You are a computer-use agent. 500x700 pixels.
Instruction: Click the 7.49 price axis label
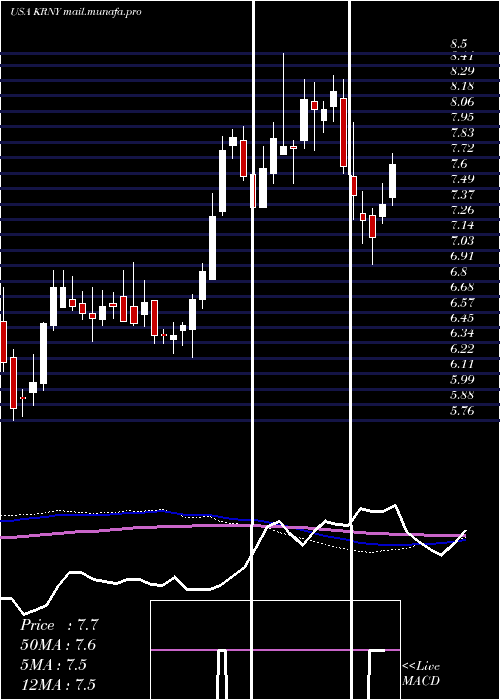(462, 179)
